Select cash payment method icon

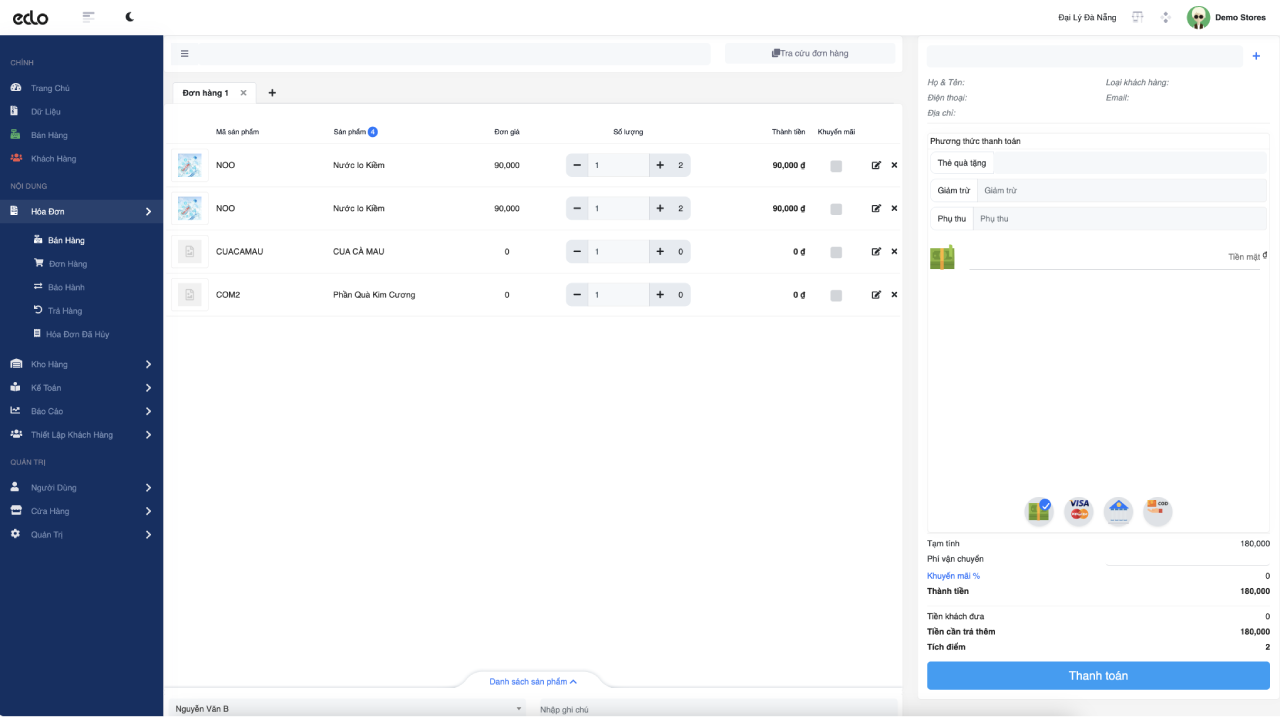point(1039,511)
